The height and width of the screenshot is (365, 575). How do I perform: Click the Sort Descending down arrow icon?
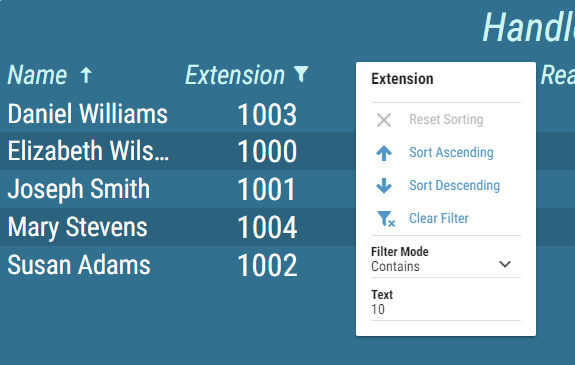[x=384, y=186]
